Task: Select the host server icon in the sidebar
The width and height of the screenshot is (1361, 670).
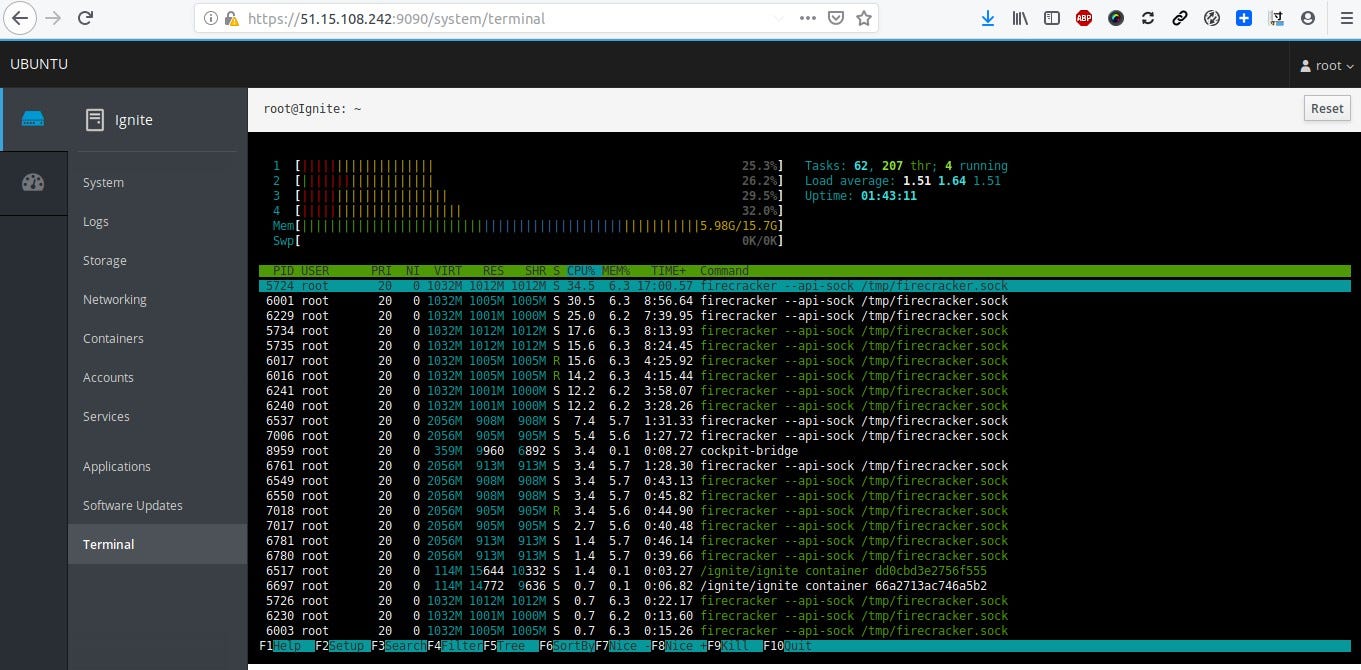Action: click(34, 120)
